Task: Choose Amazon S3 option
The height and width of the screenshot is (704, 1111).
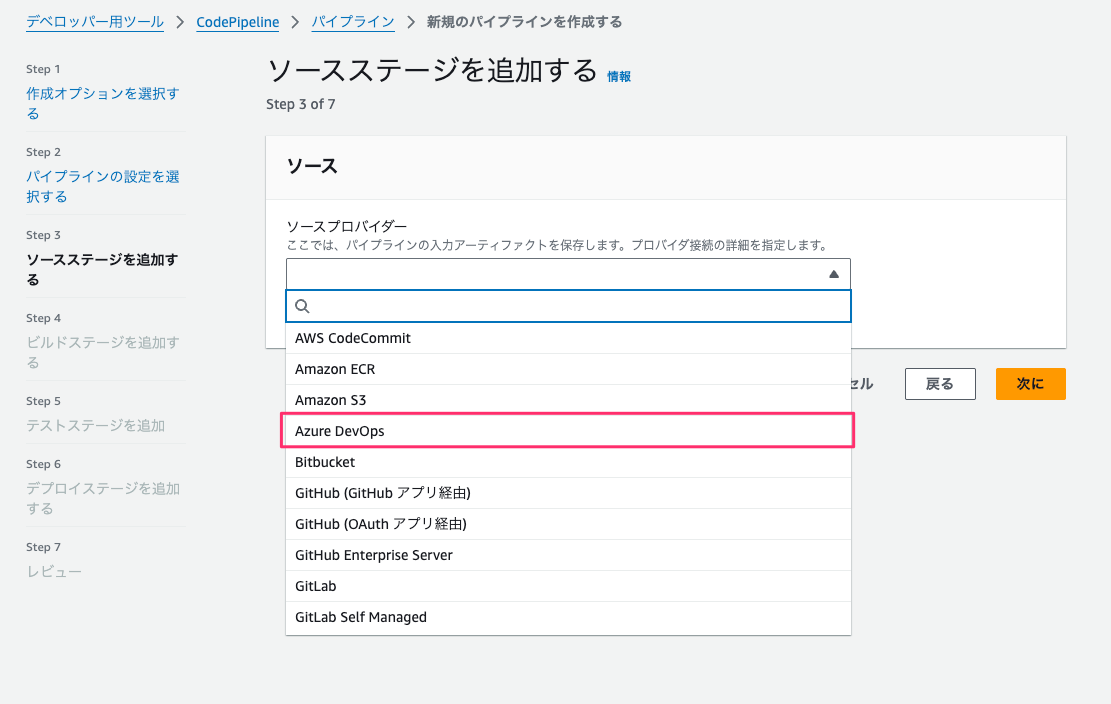Action: click(568, 400)
